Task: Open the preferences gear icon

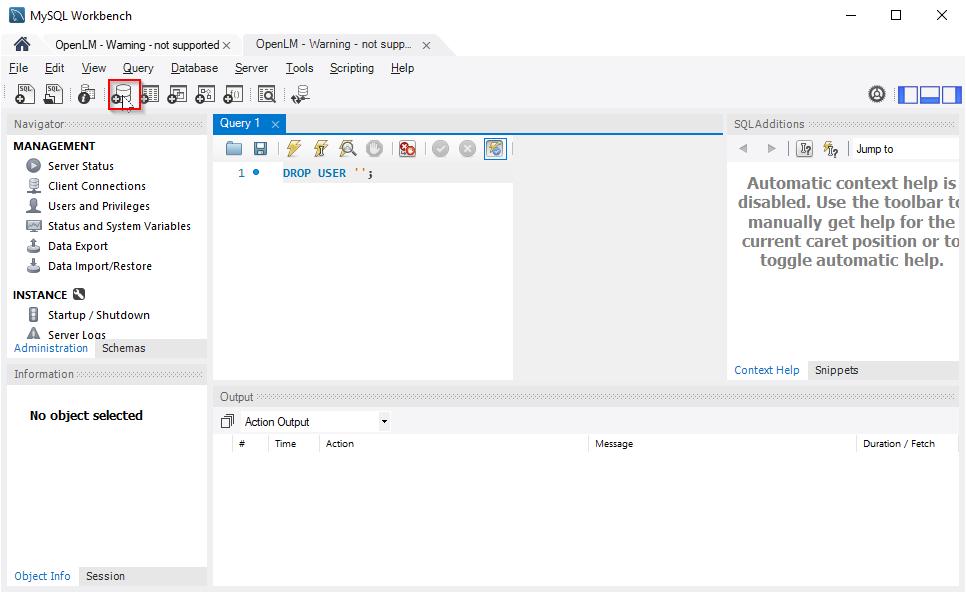Action: pyautogui.click(x=877, y=95)
